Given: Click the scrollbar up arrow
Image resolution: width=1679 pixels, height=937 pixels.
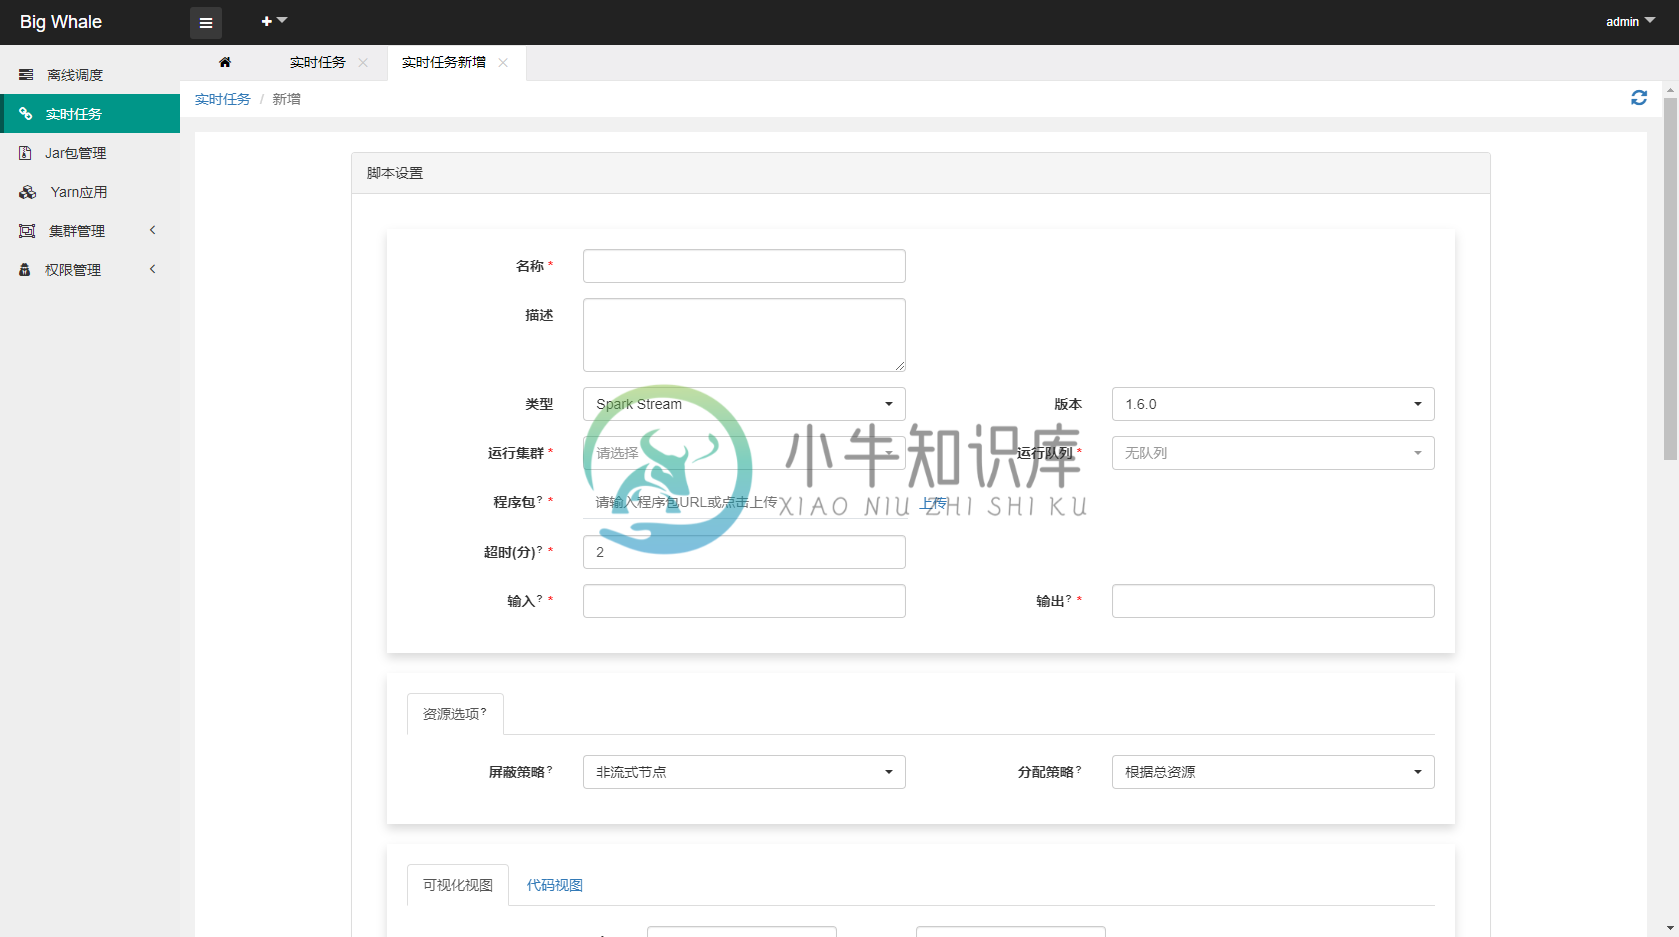Looking at the screenshot, I should pyautogui.click(x=1670, y=90).
